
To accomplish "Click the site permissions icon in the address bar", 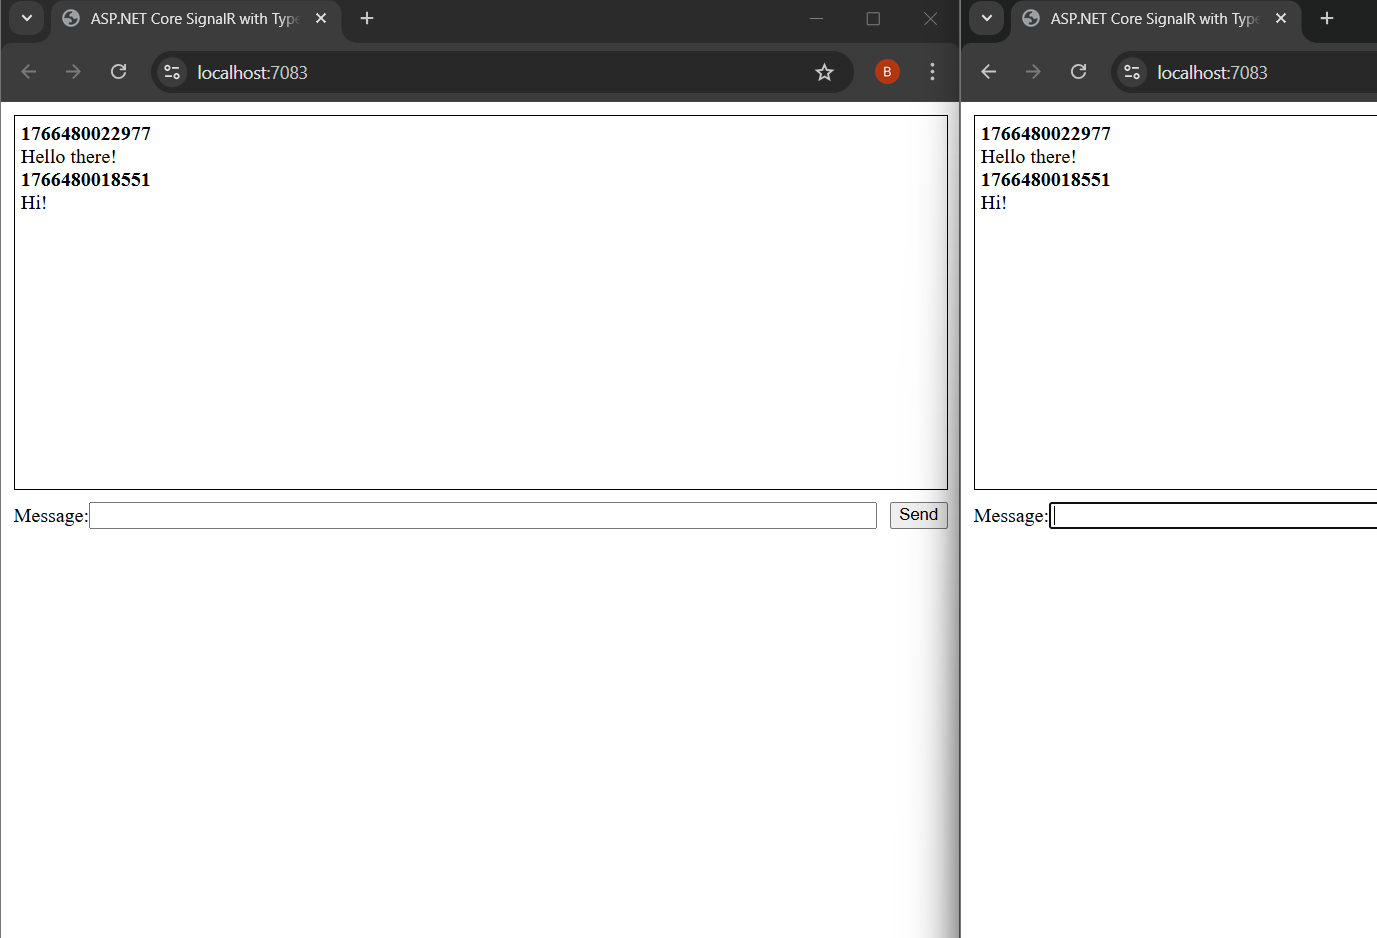I will click(x=171, y=72).
